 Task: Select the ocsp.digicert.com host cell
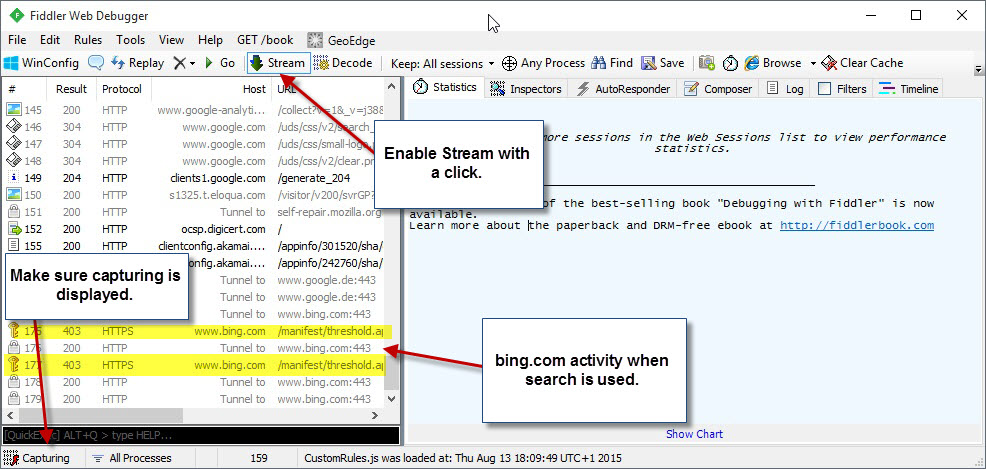[223, 229]
